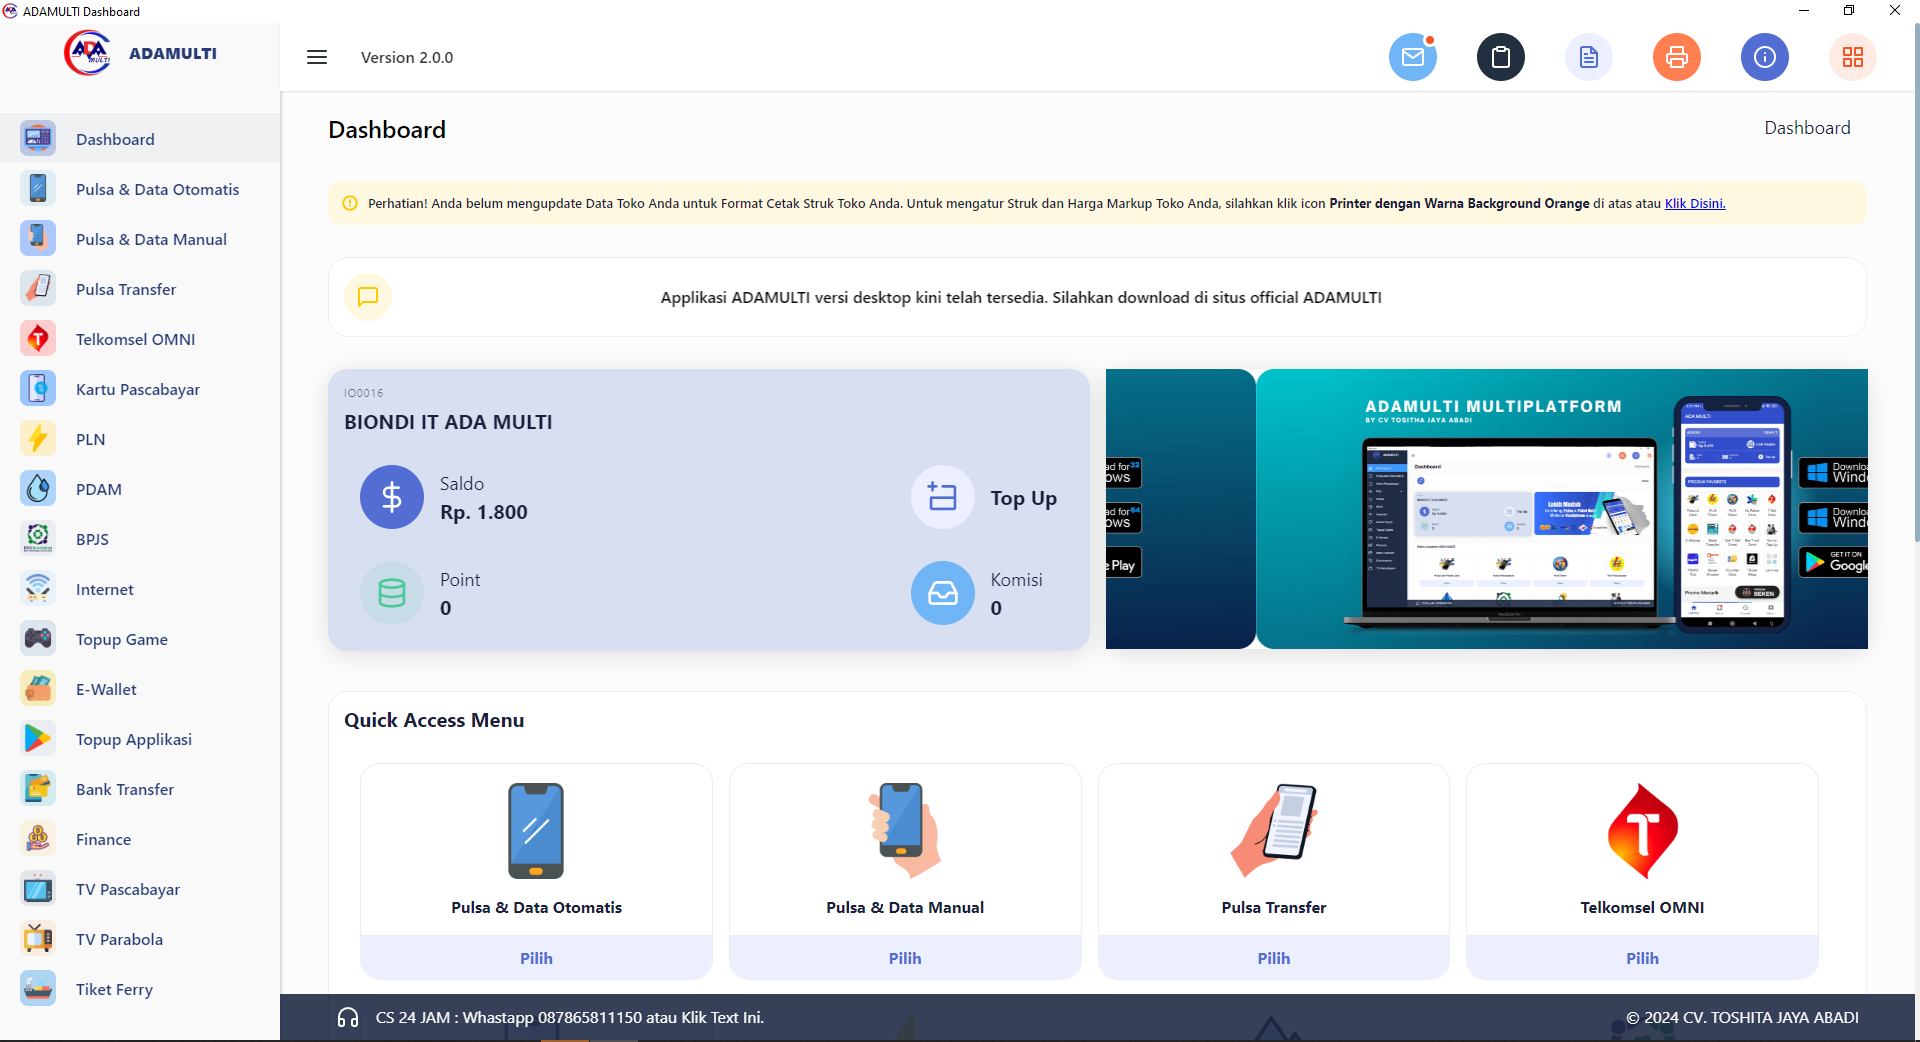Open the mail inbox icon
The image size is (1920, 1042).
point(1413,57)
